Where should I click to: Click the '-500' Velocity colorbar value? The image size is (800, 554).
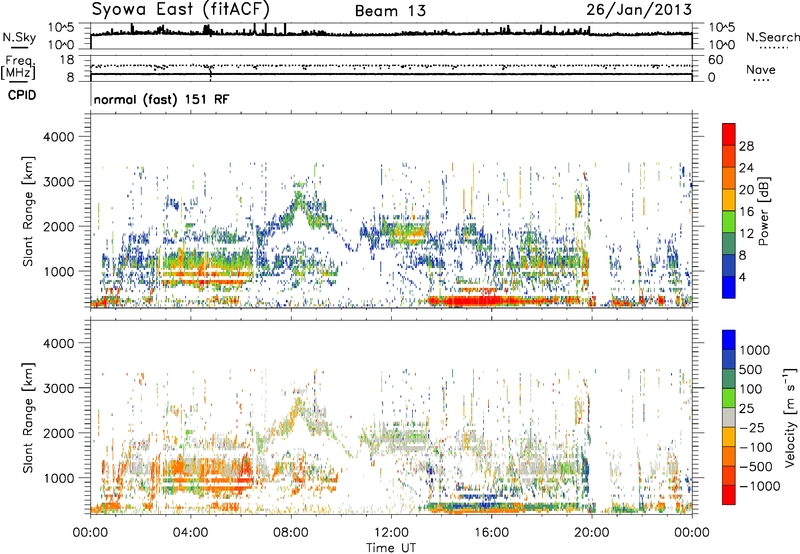756,467
